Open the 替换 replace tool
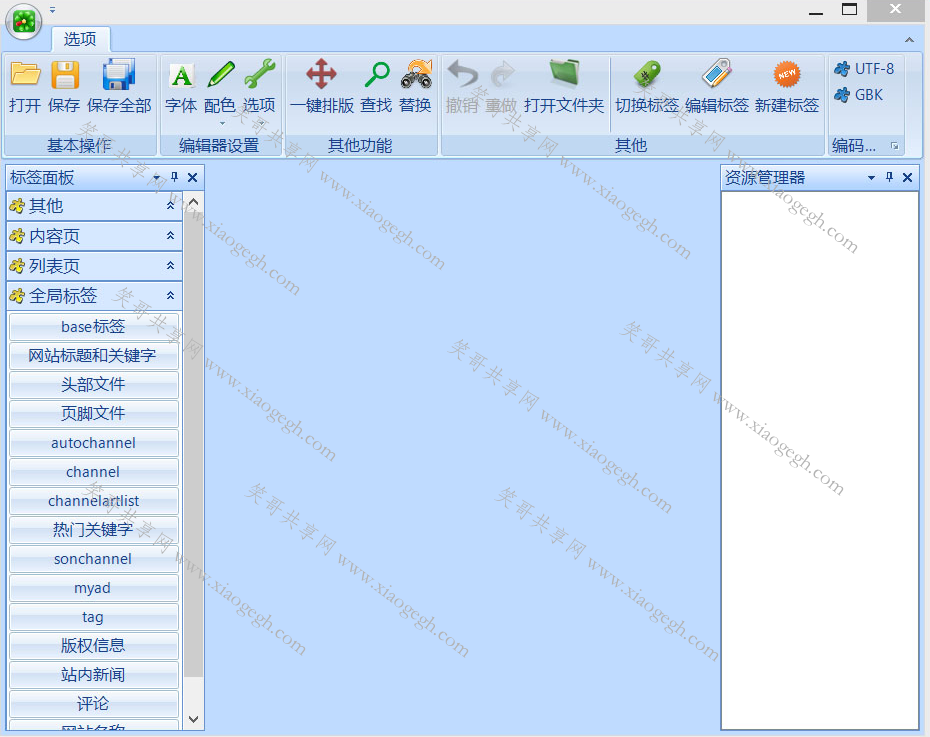The width and height of the screenshot is (930, 737). (415, 87)
